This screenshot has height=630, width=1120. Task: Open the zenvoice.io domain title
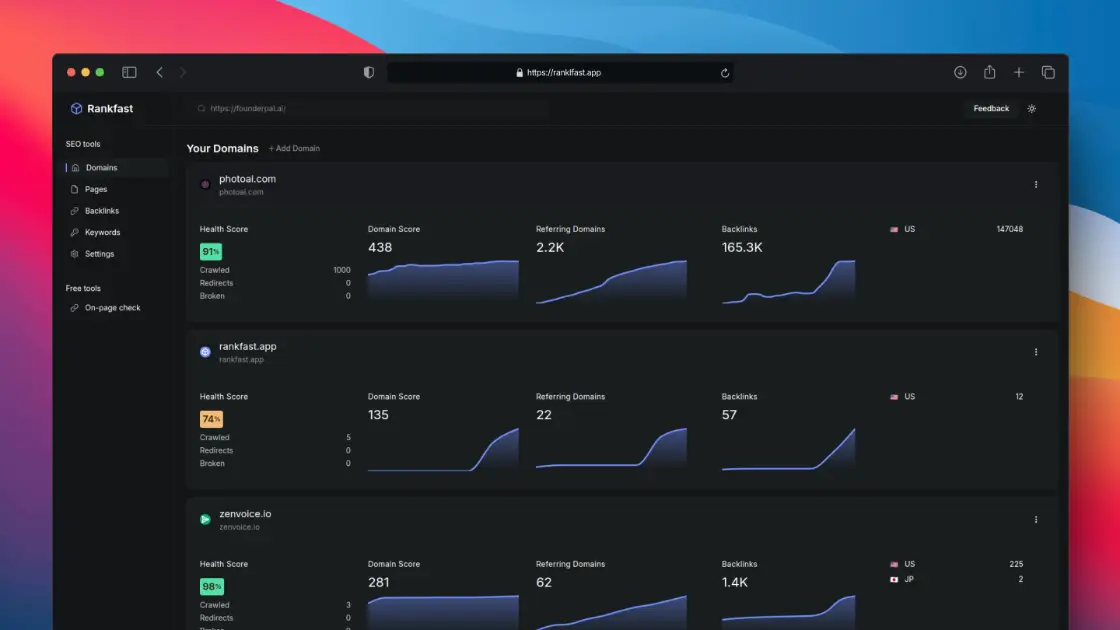pyautogui.click(x=245, y=514)
